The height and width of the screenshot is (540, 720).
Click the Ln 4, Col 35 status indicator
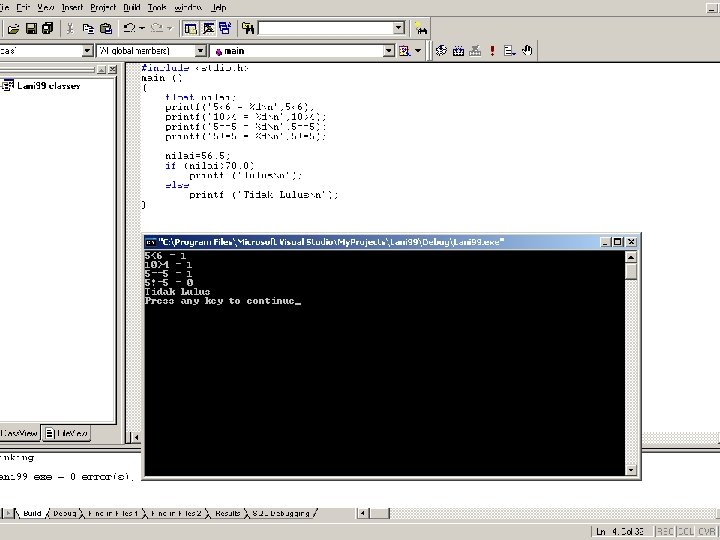(622, 532)
